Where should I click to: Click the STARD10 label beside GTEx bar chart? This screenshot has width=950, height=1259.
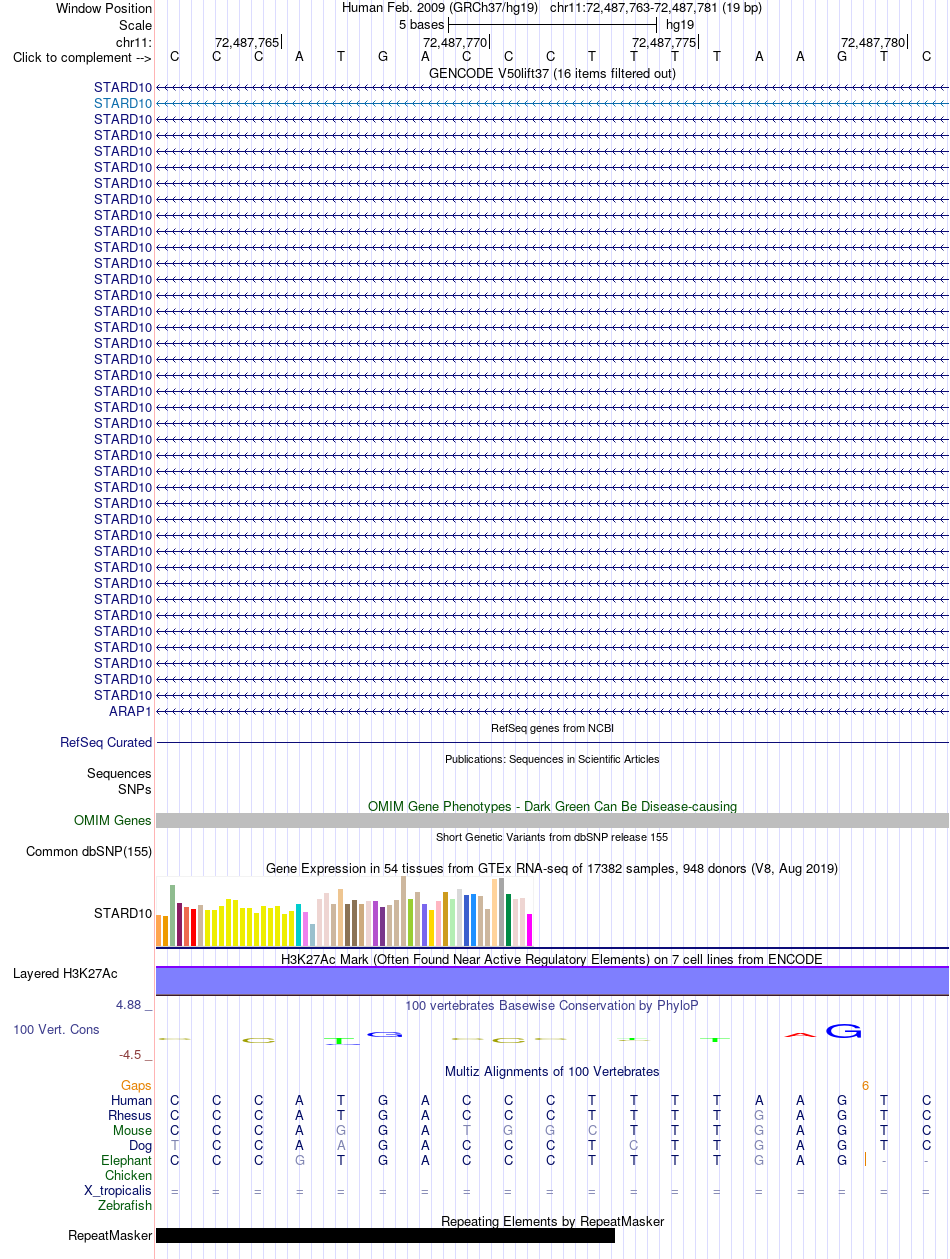point(123,914)
